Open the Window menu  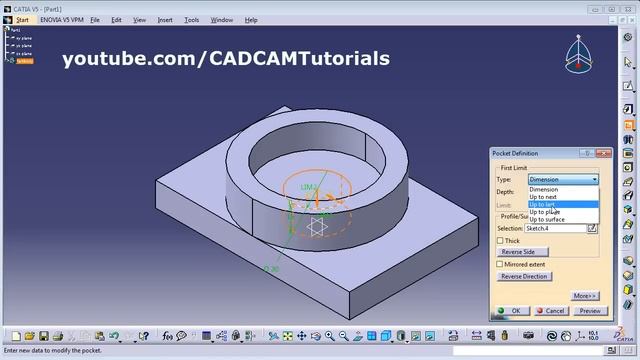pos(222,20)
